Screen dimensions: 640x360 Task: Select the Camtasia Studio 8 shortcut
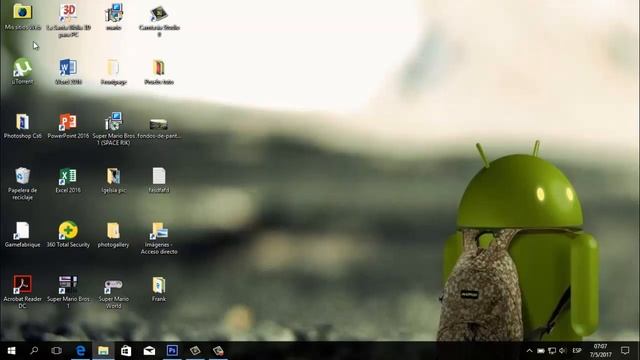(x=159, y=20)
